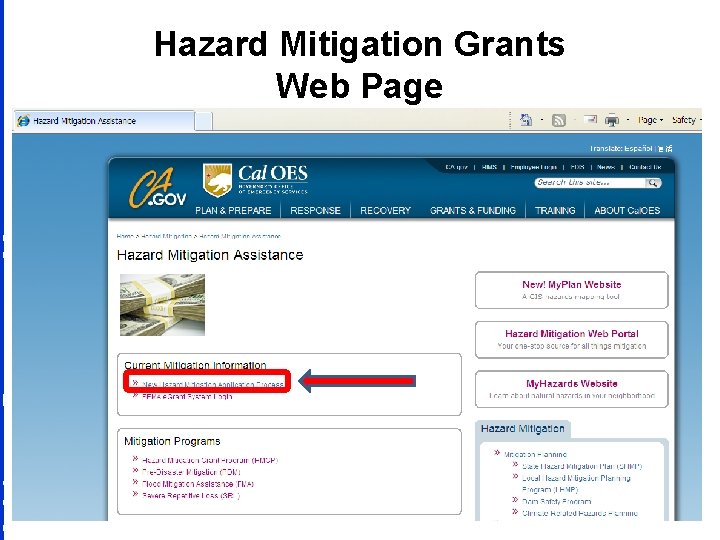The width and height of the screenshot is (720, 540).
Task: Click the chevron bullet beside Pre-Disaster Mitigation
Action: (x=135, y=470)
